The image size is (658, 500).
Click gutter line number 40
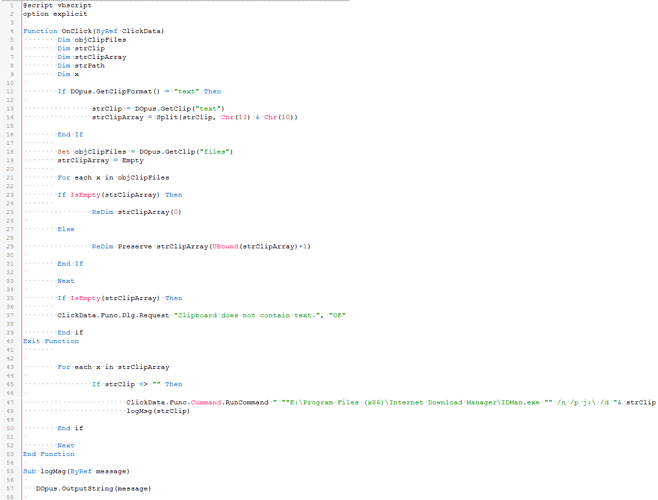[x=10, y=341]
